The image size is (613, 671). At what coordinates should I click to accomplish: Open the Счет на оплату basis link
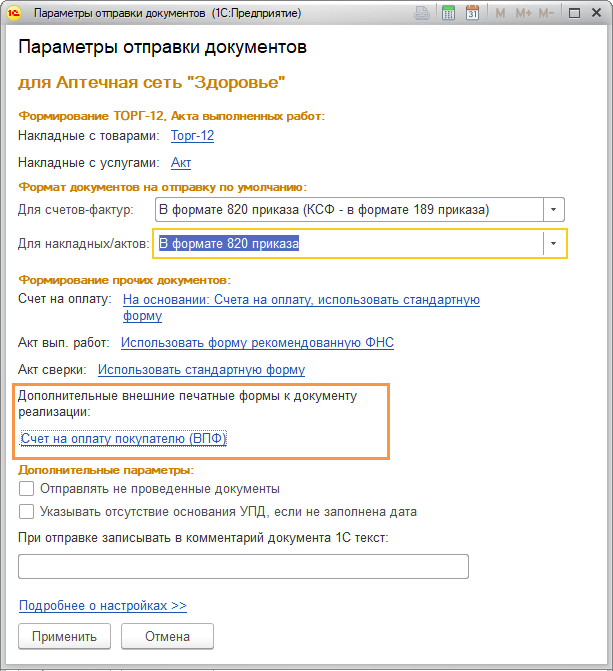(x=301, y=308)
